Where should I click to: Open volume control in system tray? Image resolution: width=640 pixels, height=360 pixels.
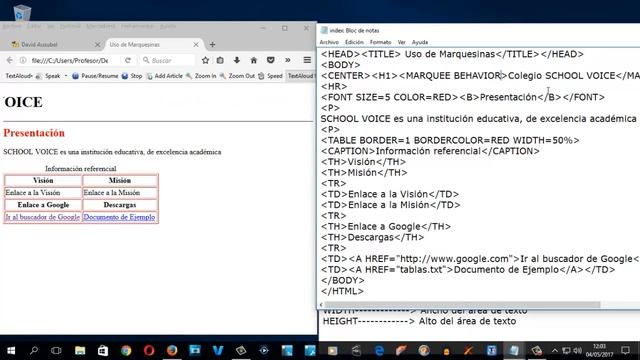click(x=577, y=350)
